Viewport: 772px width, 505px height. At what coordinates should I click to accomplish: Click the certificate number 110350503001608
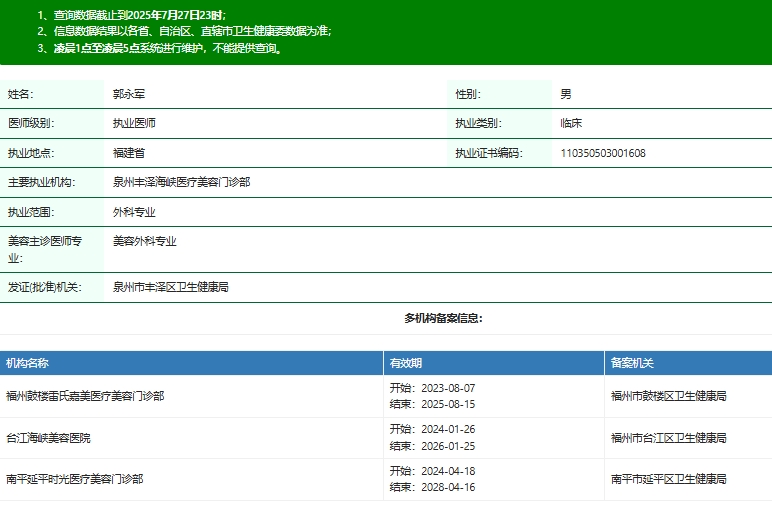603,153
